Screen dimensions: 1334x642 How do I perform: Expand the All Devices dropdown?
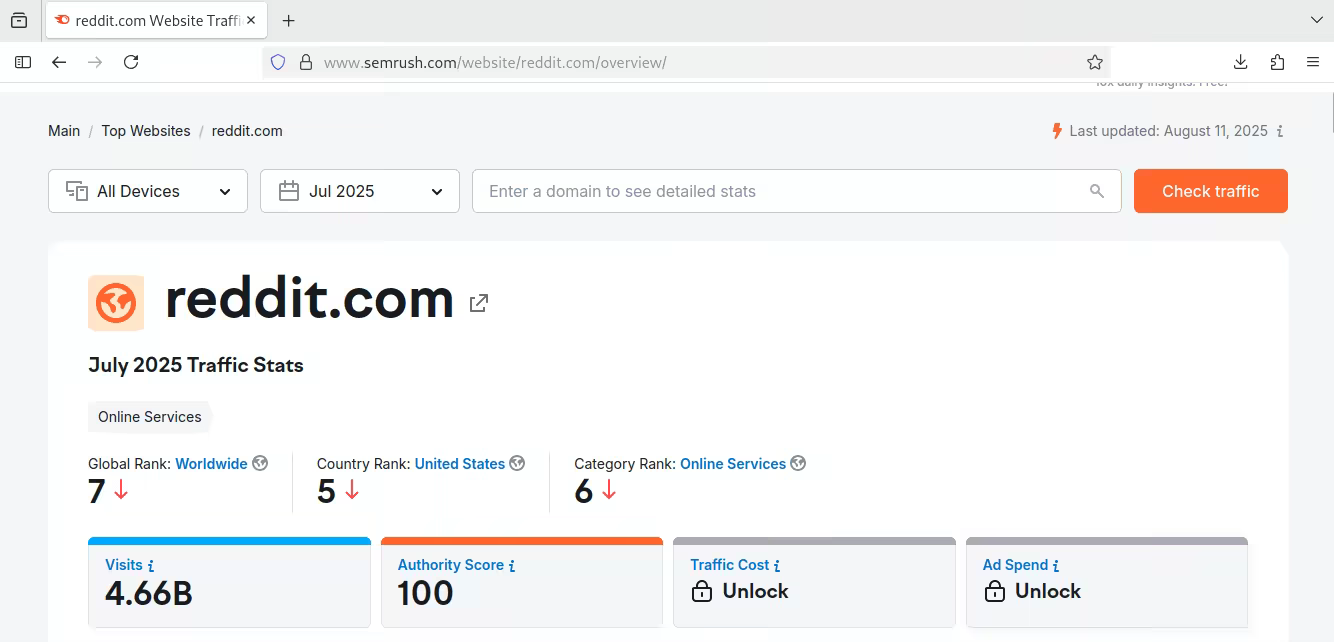148,191
